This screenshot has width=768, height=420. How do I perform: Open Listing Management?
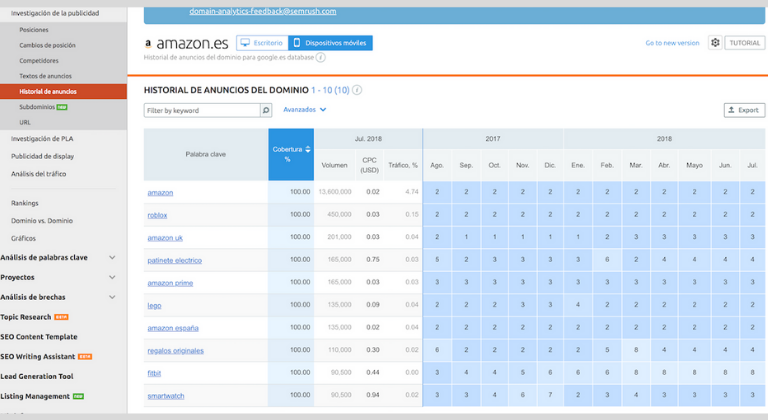point(35,396)
